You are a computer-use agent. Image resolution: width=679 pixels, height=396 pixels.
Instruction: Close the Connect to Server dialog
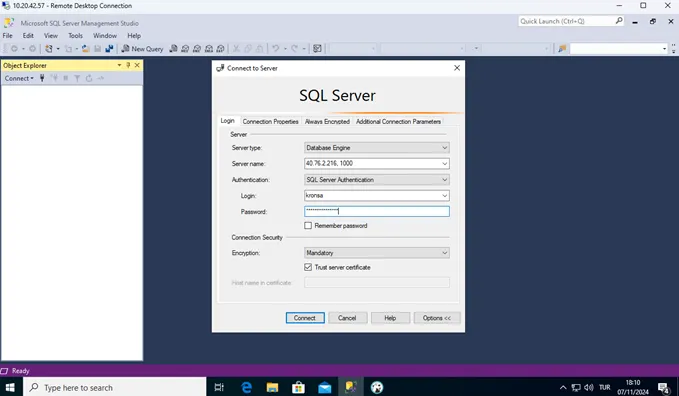457,68
